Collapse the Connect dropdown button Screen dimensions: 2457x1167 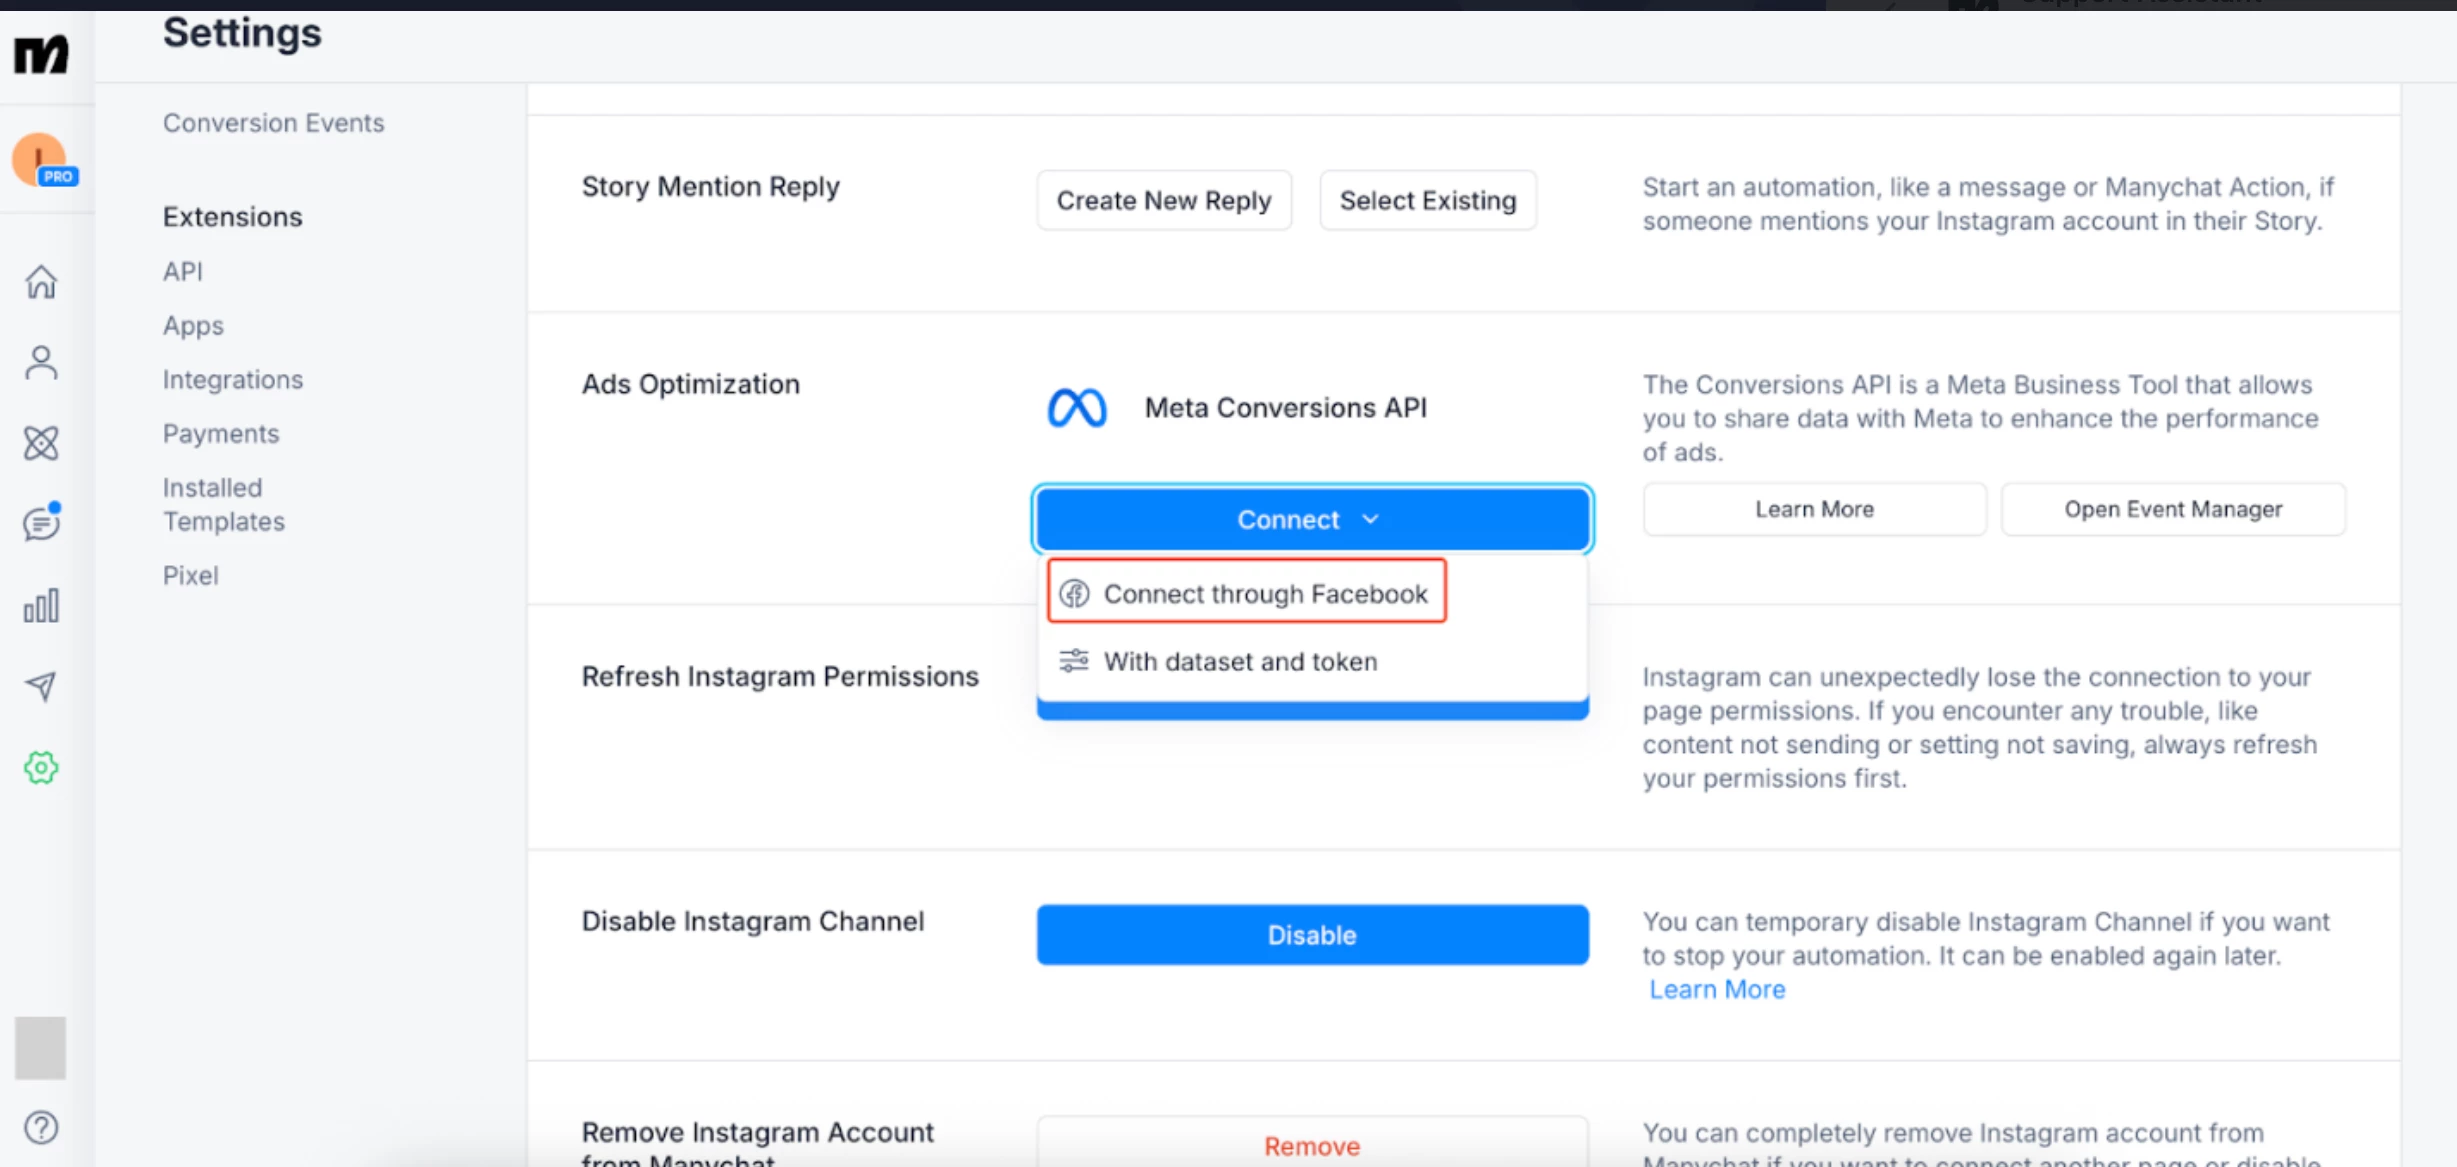pos(1312,519)
